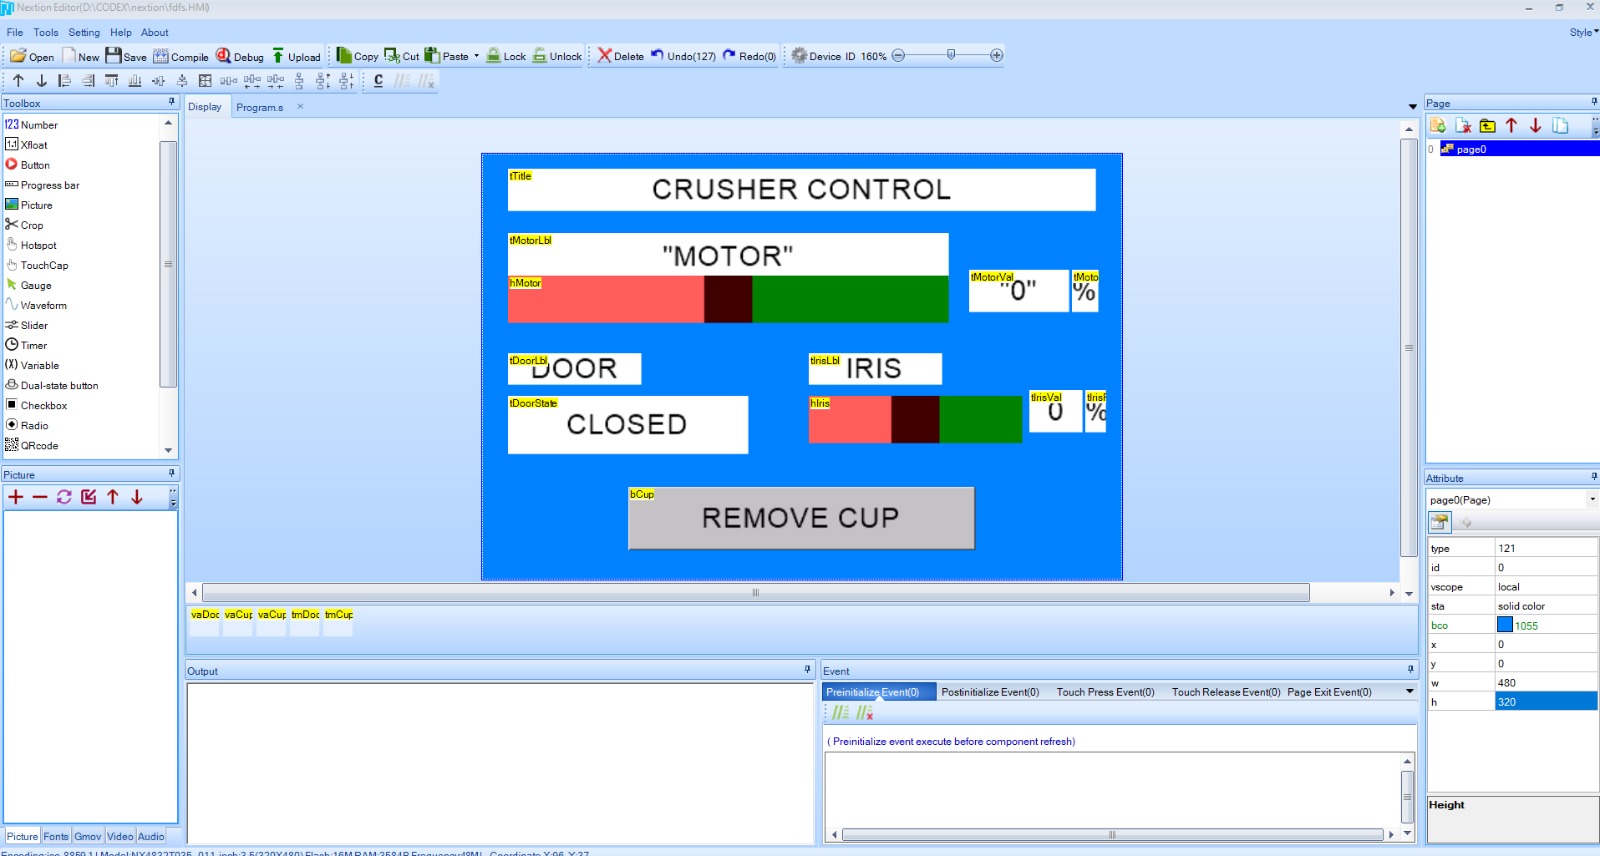The height and width of the screenshot is (856, 1600).
Task: Click the bco color swatch 1055
Action: click(1505, 625)
